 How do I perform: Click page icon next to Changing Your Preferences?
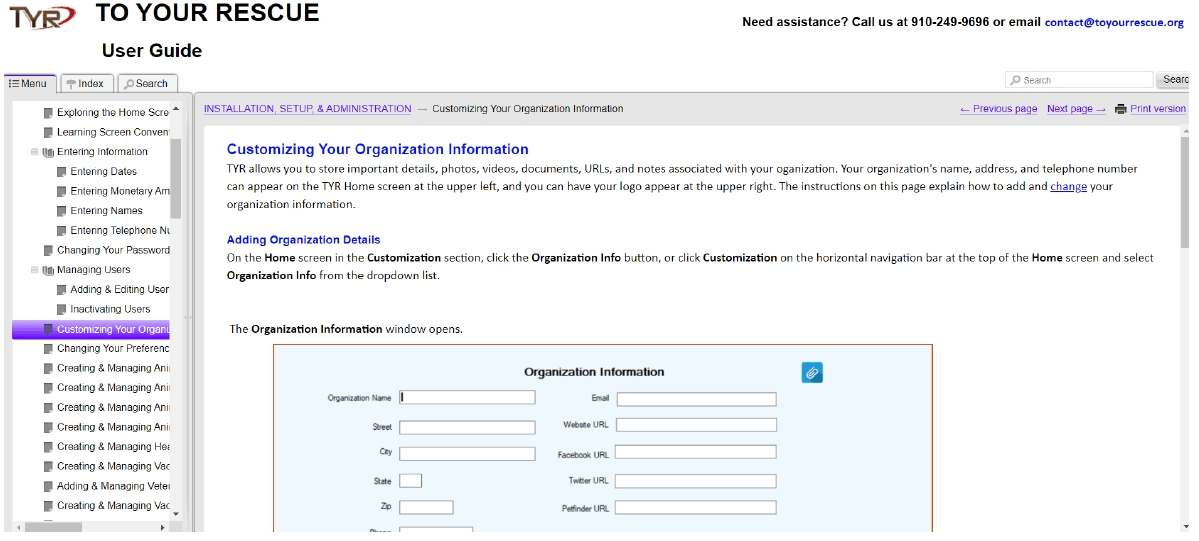point(48,348)
